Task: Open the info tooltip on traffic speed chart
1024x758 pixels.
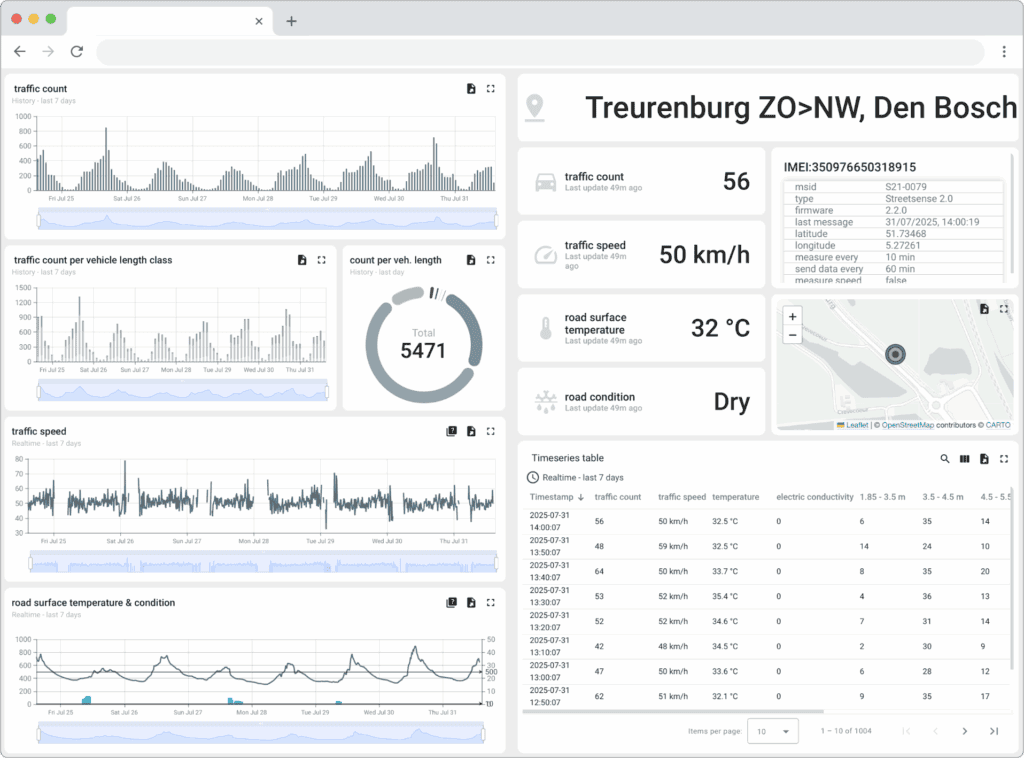Action: coord(452,431)
